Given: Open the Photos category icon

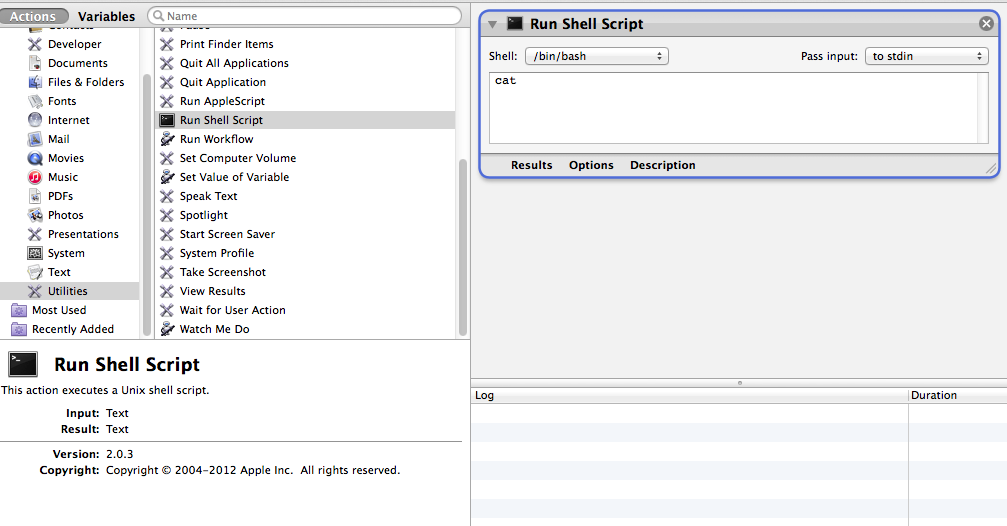Looking at the screenshot, I should tap(35, 215).
